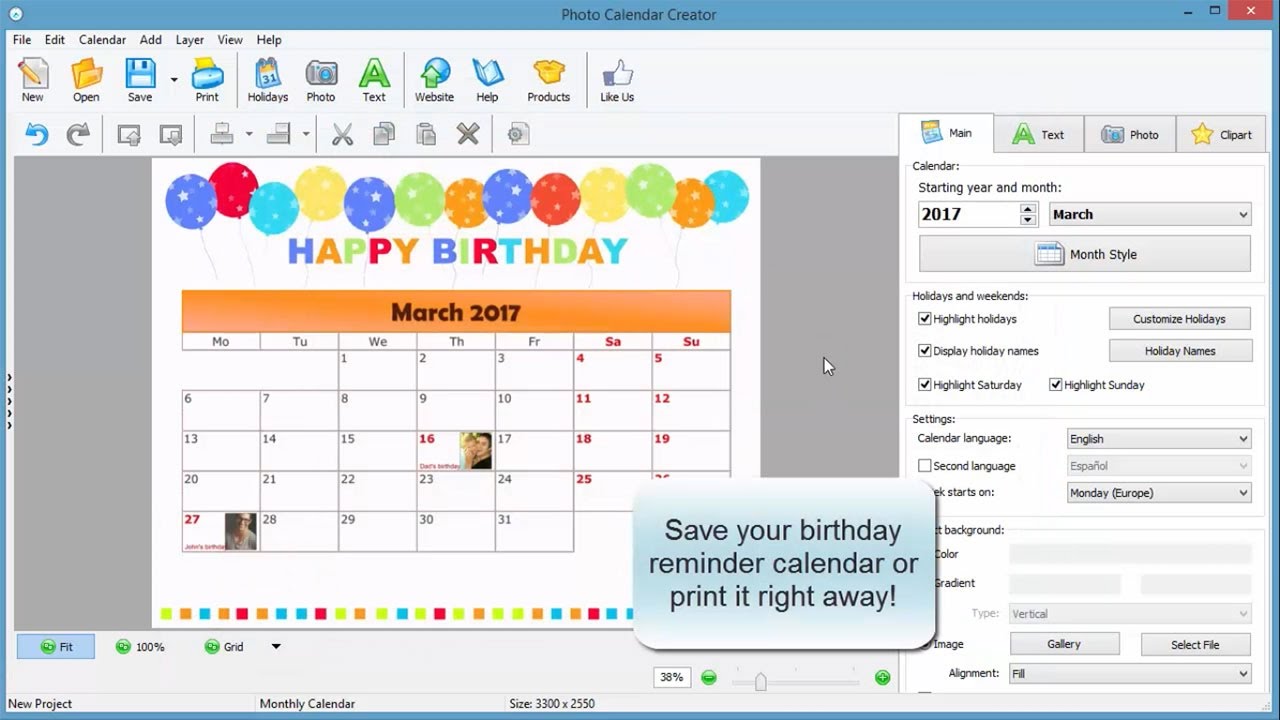Image resolution: width=1280 pixels, height=720 pixels.
Task: Open the Help toolbar icon
Action: pyautogui.click(x=487, y=80)
